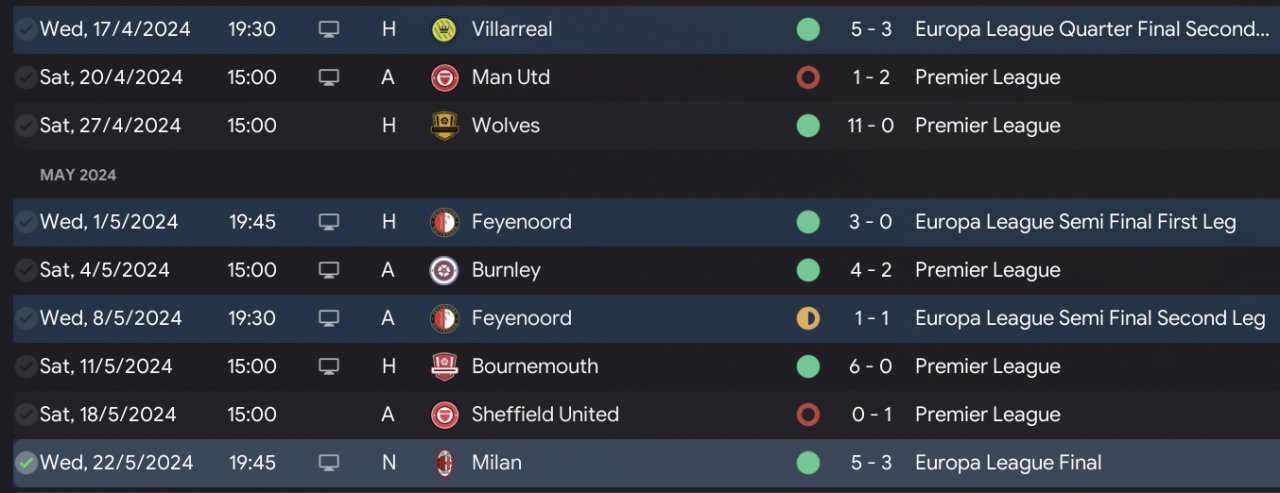The image size is (1280, 493).
Task: Open Europa League Final competition link
Action: (1008, 463)
